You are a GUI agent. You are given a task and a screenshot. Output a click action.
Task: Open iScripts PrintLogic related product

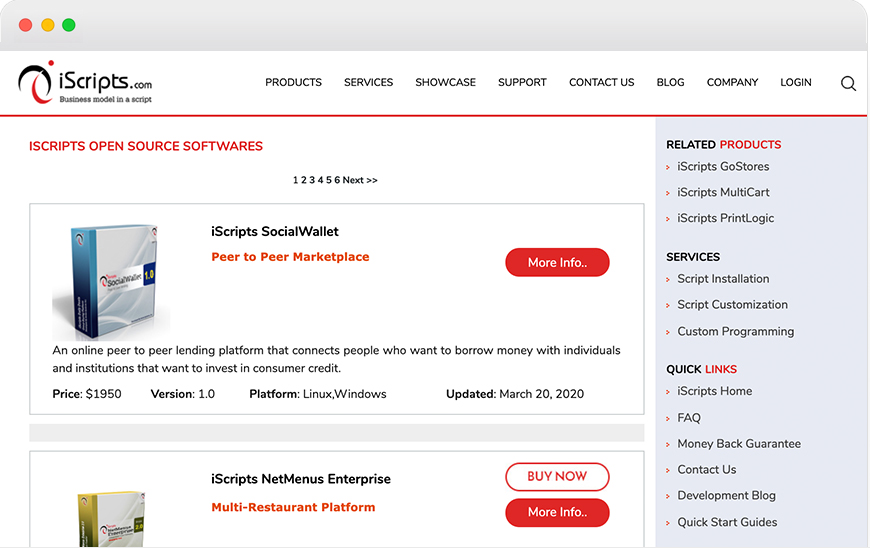point(725,219)
